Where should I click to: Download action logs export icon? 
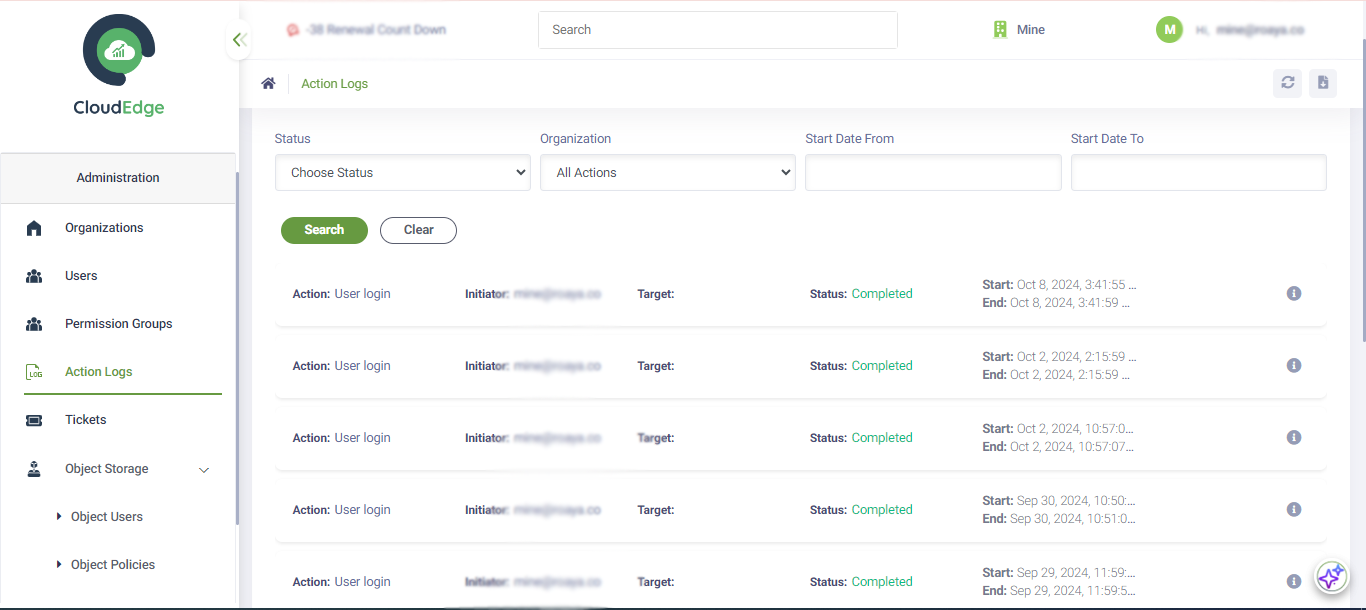1323,83
